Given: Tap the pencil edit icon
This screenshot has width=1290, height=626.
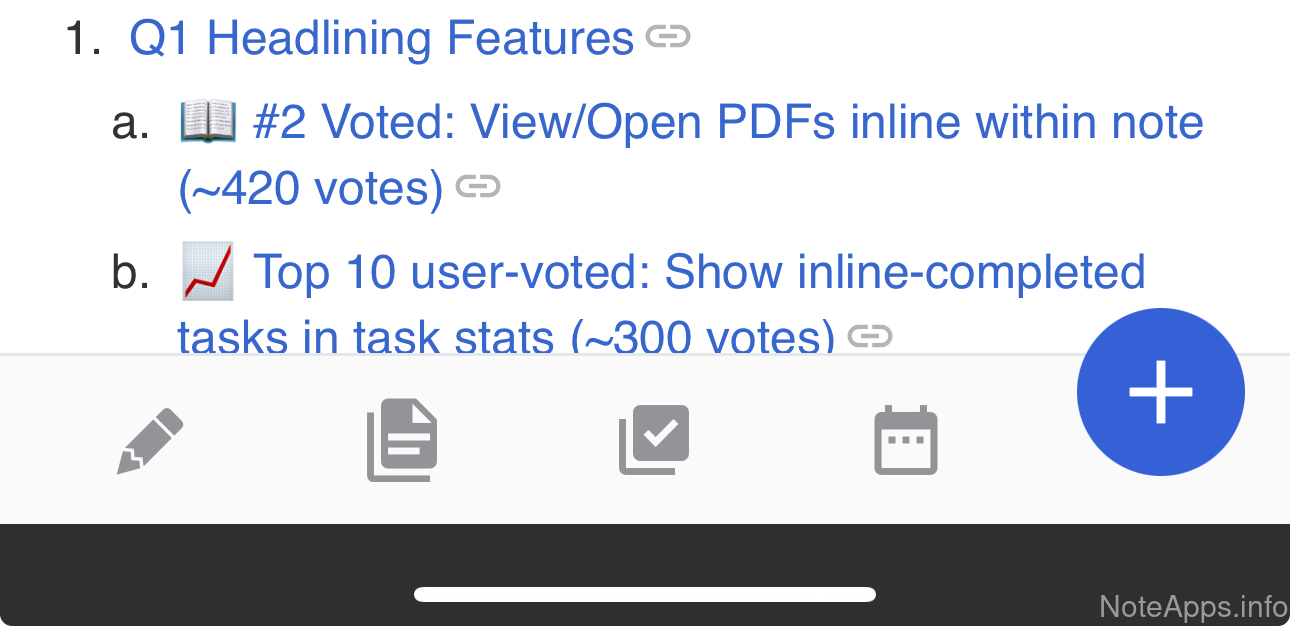Looking at the screenshot, I should (x=151, y=440).
